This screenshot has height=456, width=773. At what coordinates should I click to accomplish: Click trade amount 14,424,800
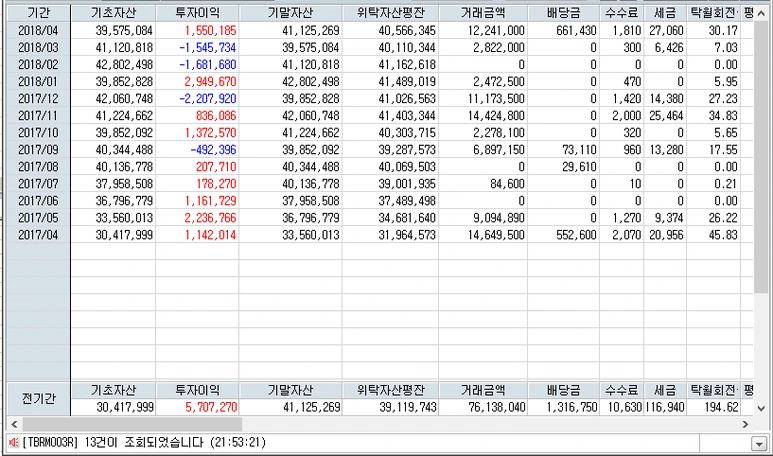pyautogui.click(x=496, y=116)
